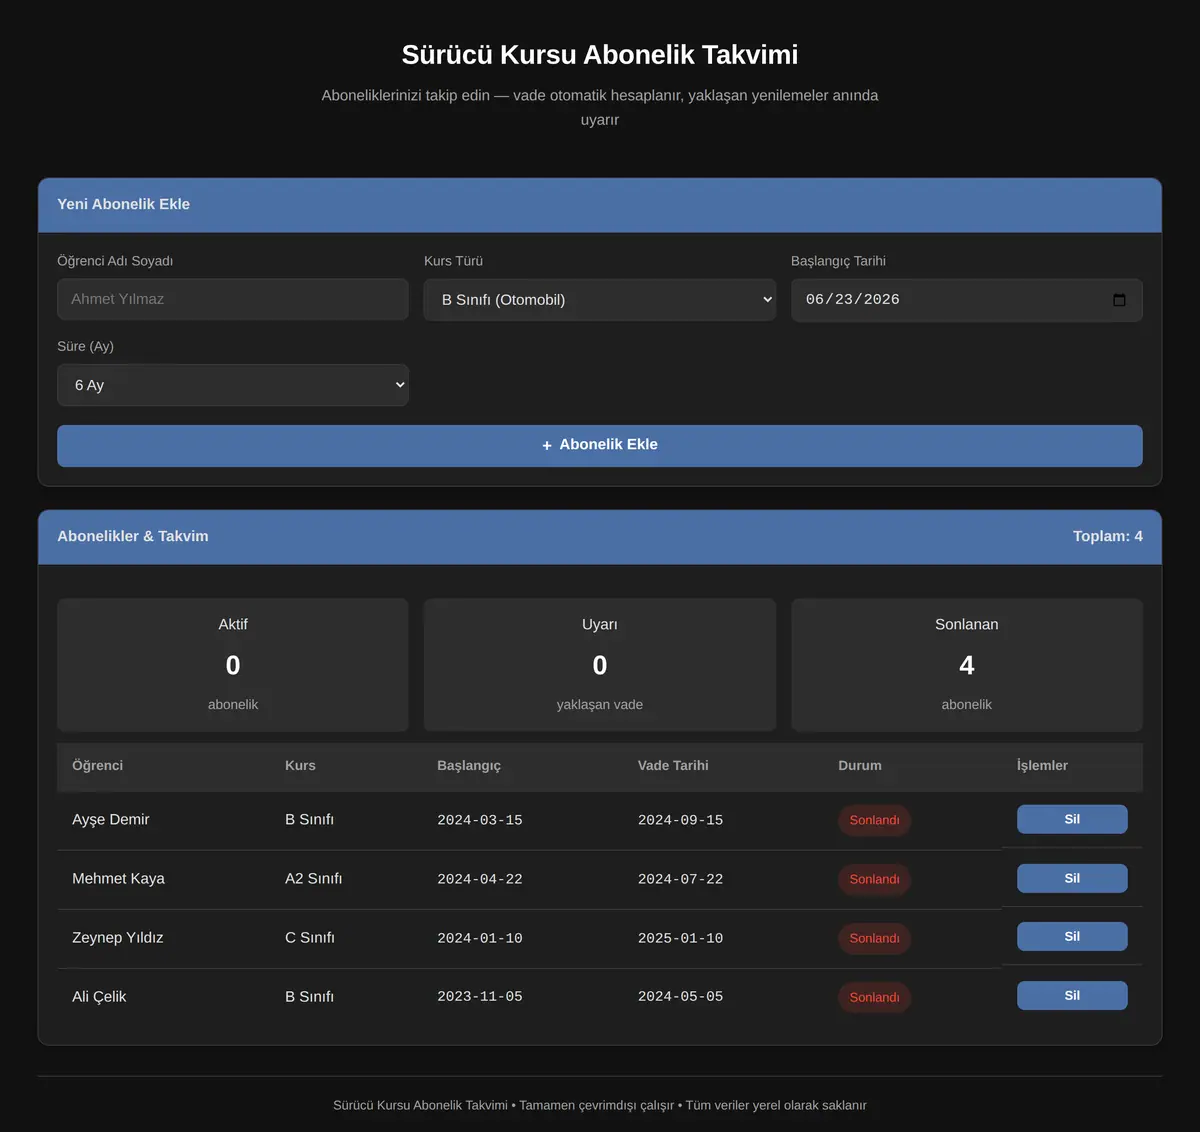
Task: Click the A2 Sınıfı course cell
Action: pyautogui.click(x=314, y=879)
